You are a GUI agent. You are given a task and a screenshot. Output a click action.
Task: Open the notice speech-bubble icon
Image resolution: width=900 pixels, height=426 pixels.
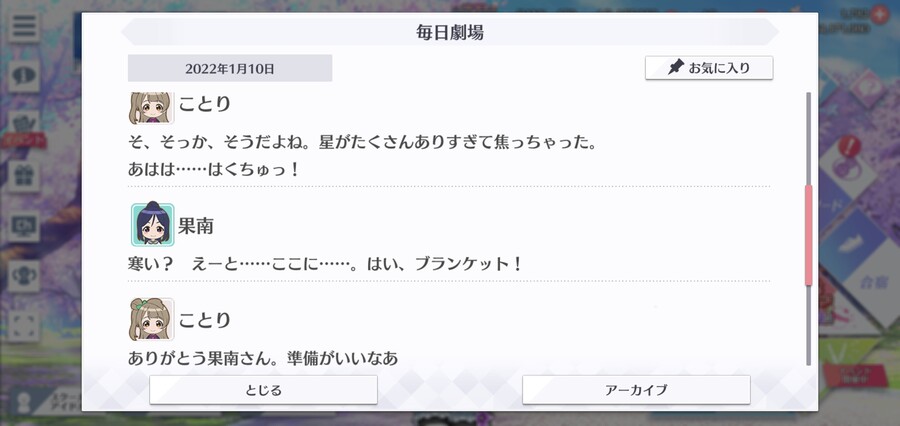pos(24,75)
